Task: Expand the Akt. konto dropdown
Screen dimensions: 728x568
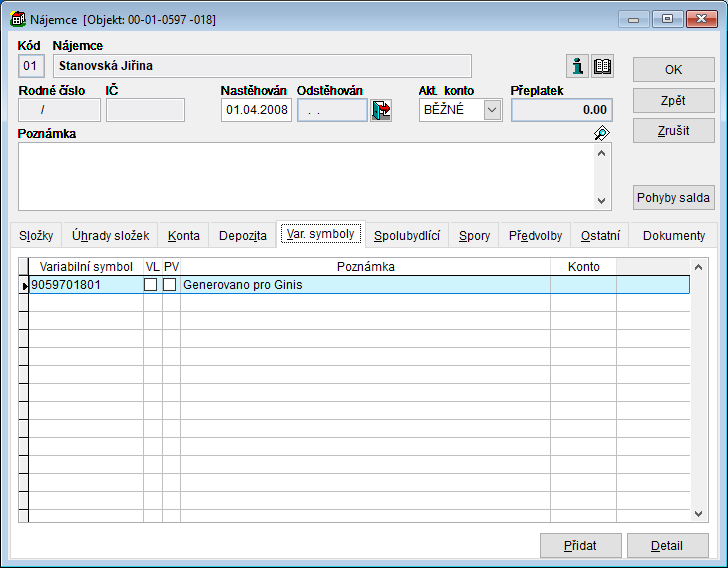Action: click(x=492, y=110)
